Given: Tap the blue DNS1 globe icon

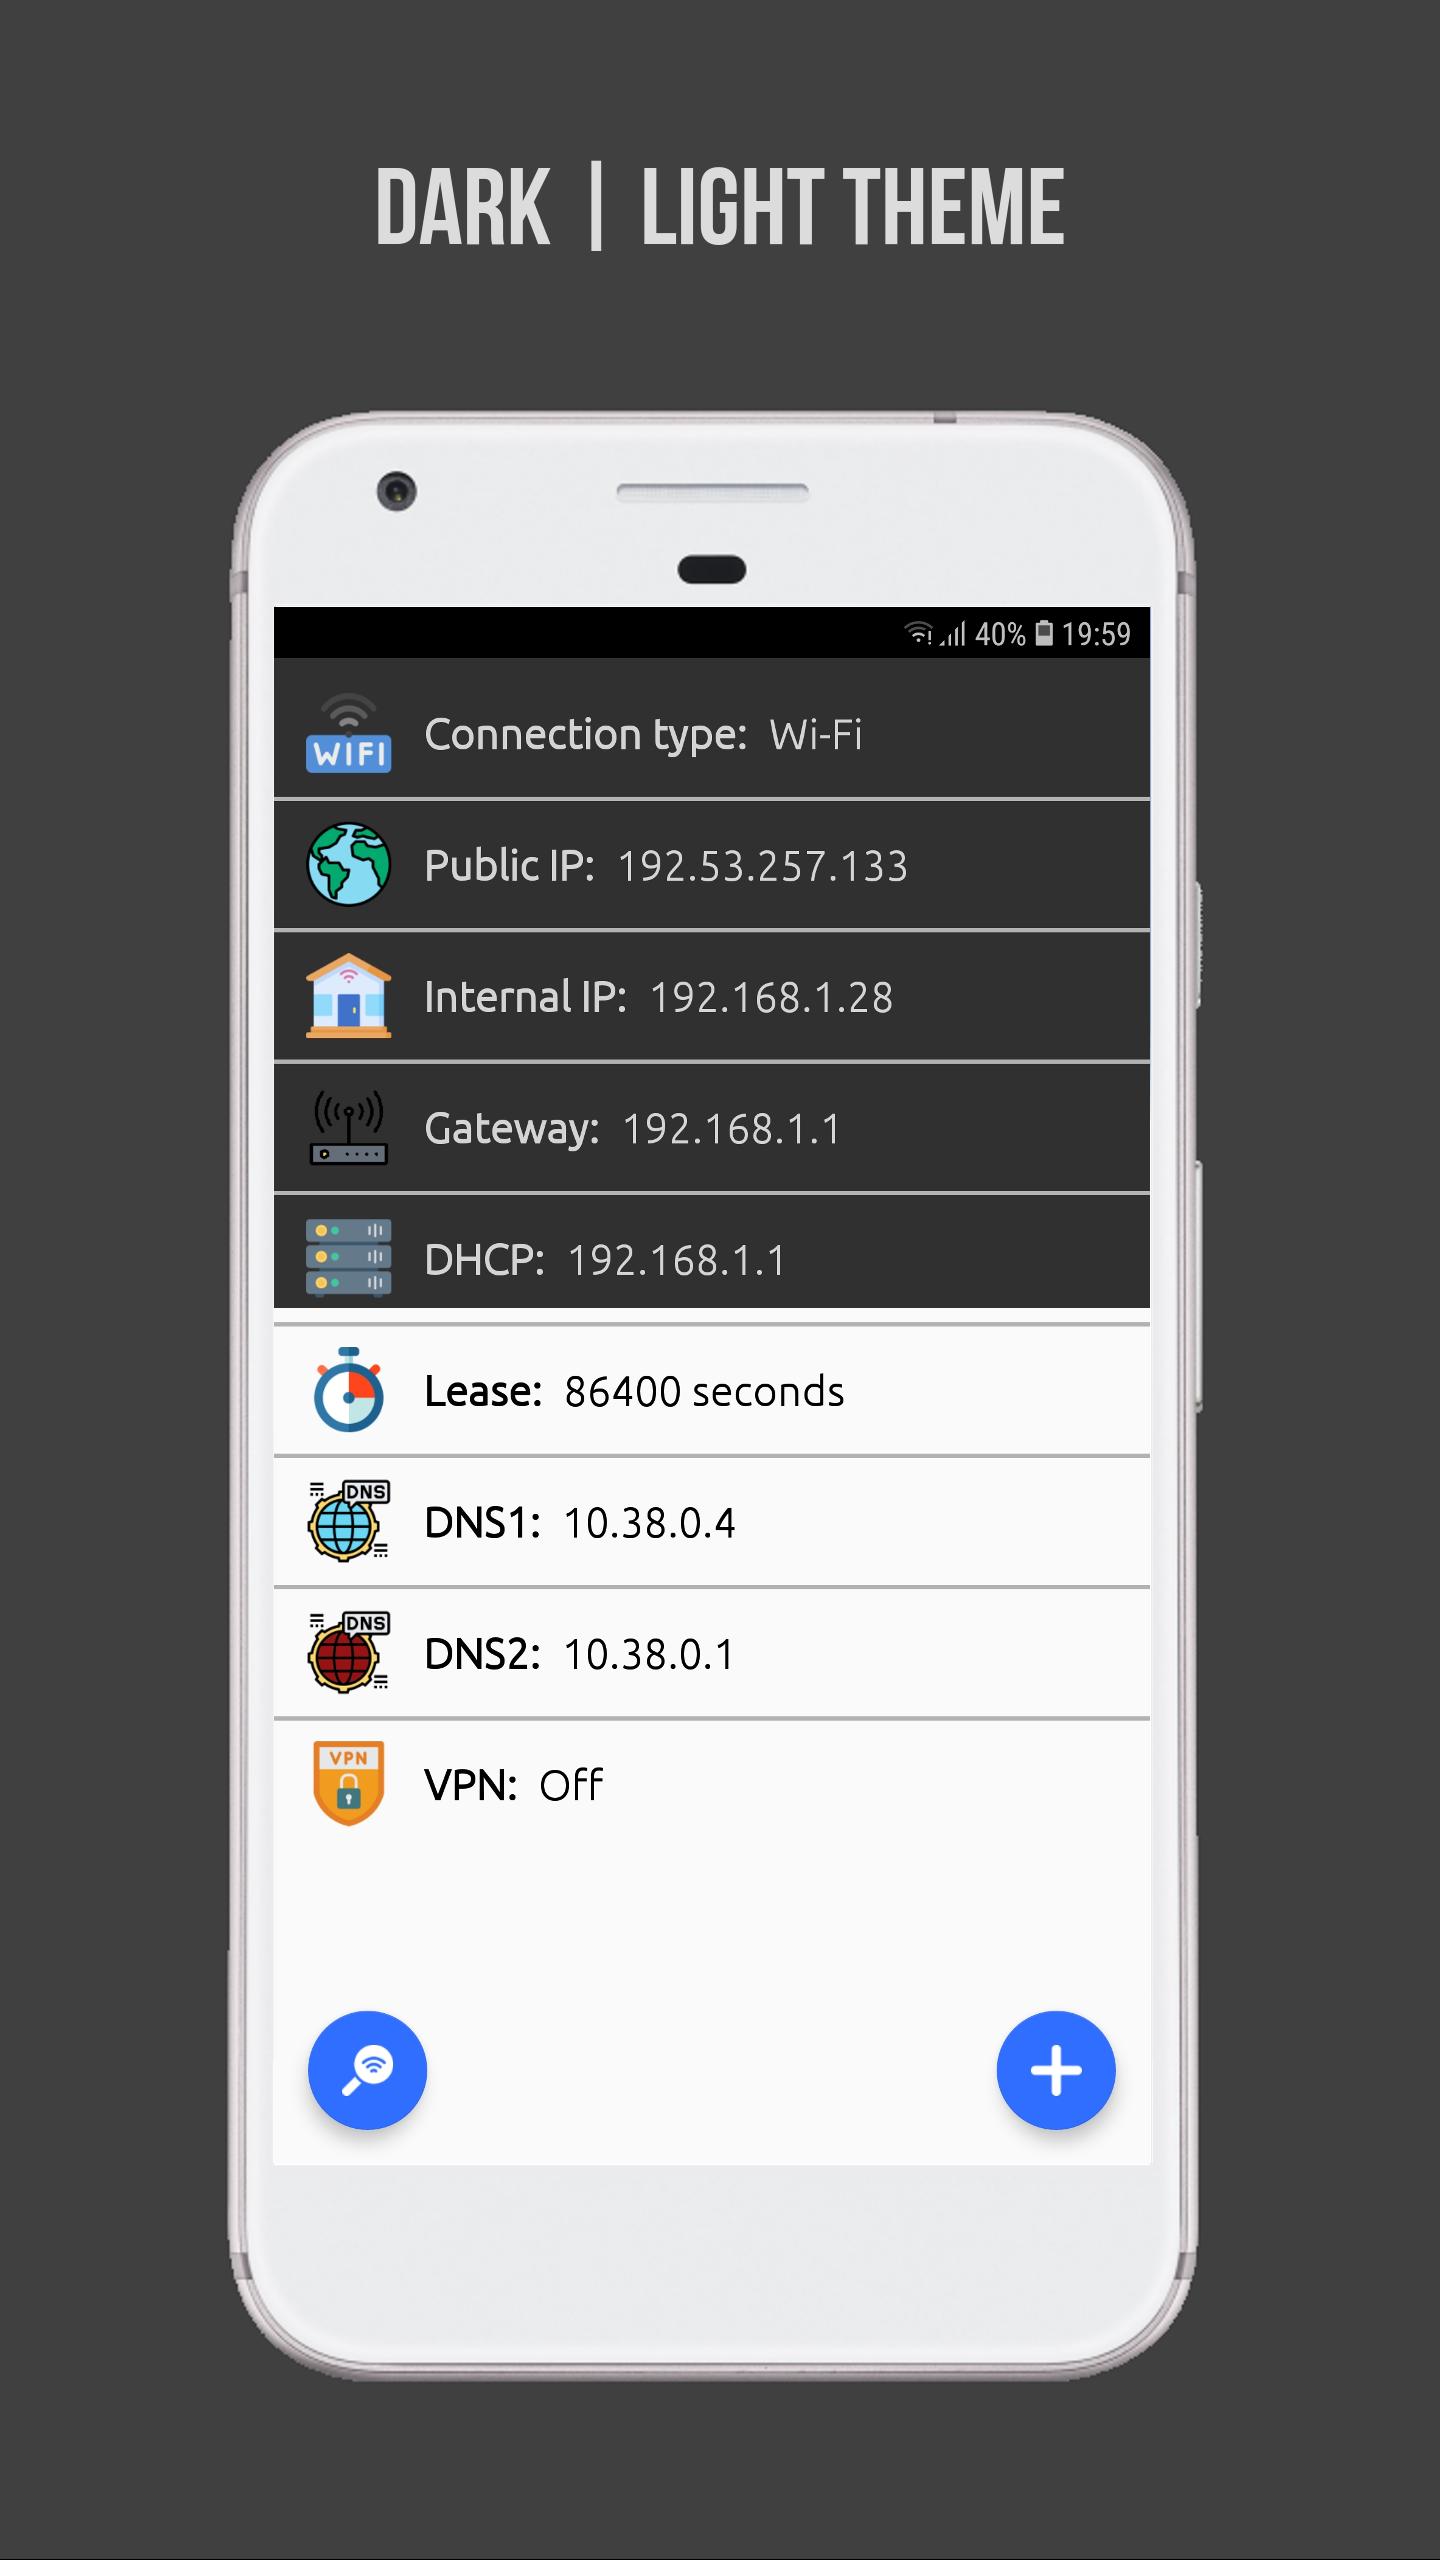Looking at the screenshot, I should pyautogui.click(x=348, y=1521).
